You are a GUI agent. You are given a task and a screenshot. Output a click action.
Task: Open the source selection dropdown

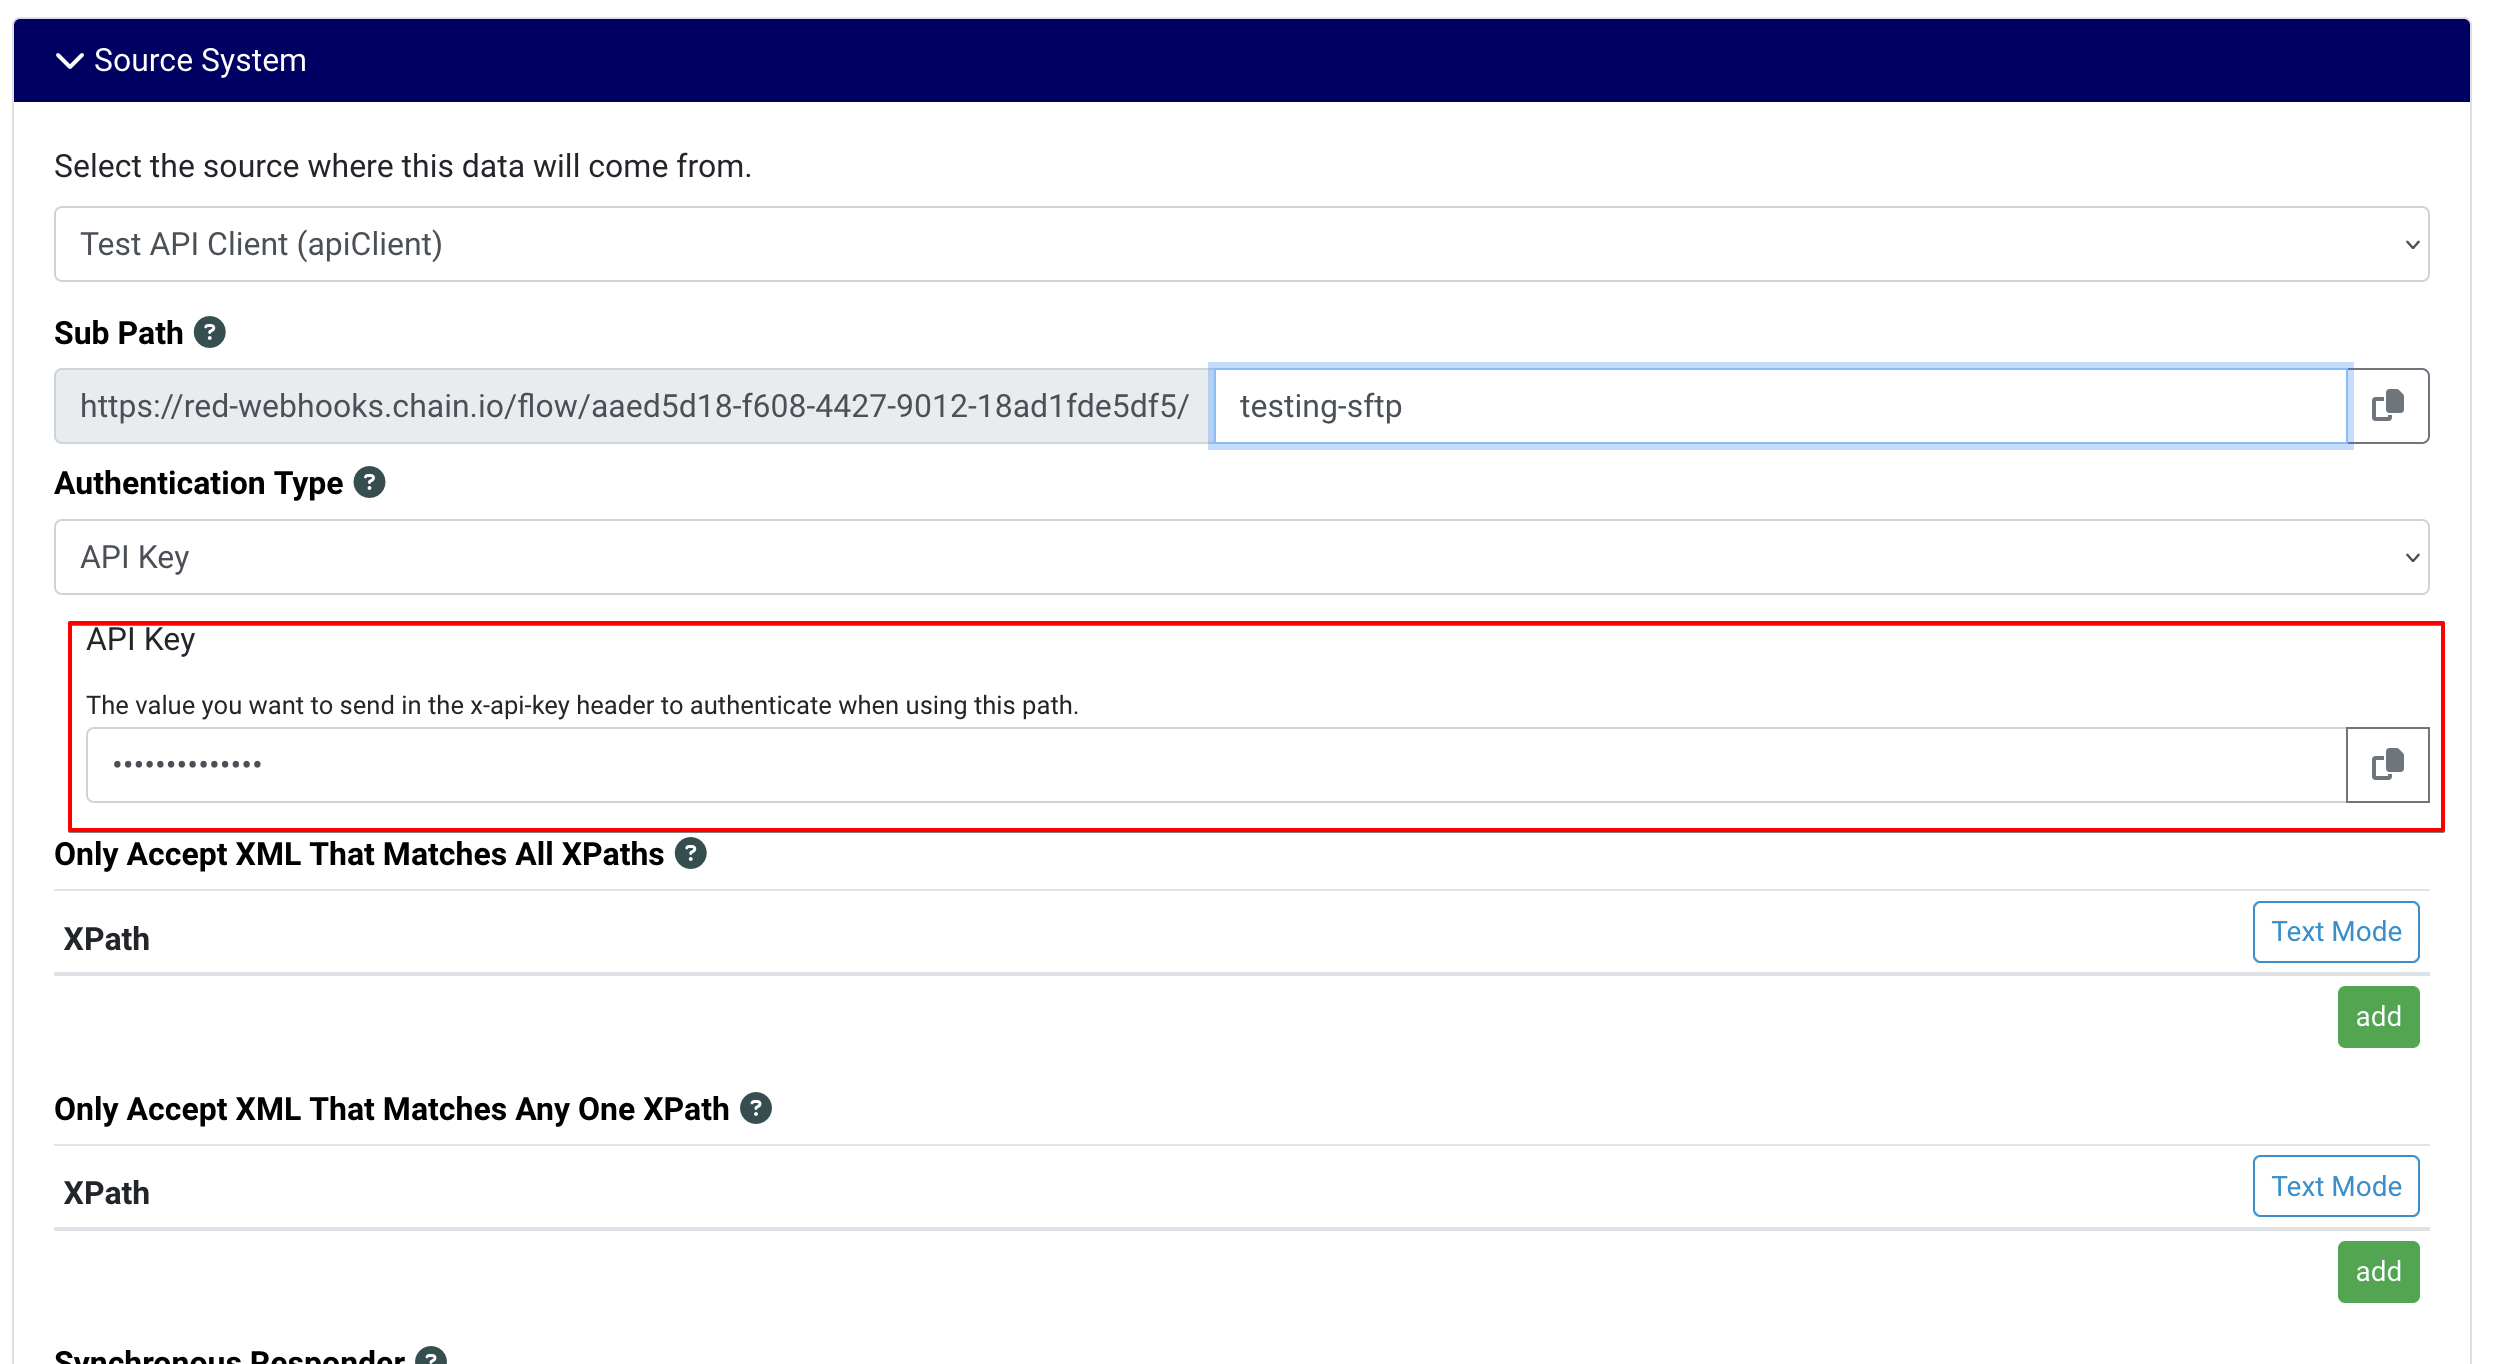point(1241,244)
